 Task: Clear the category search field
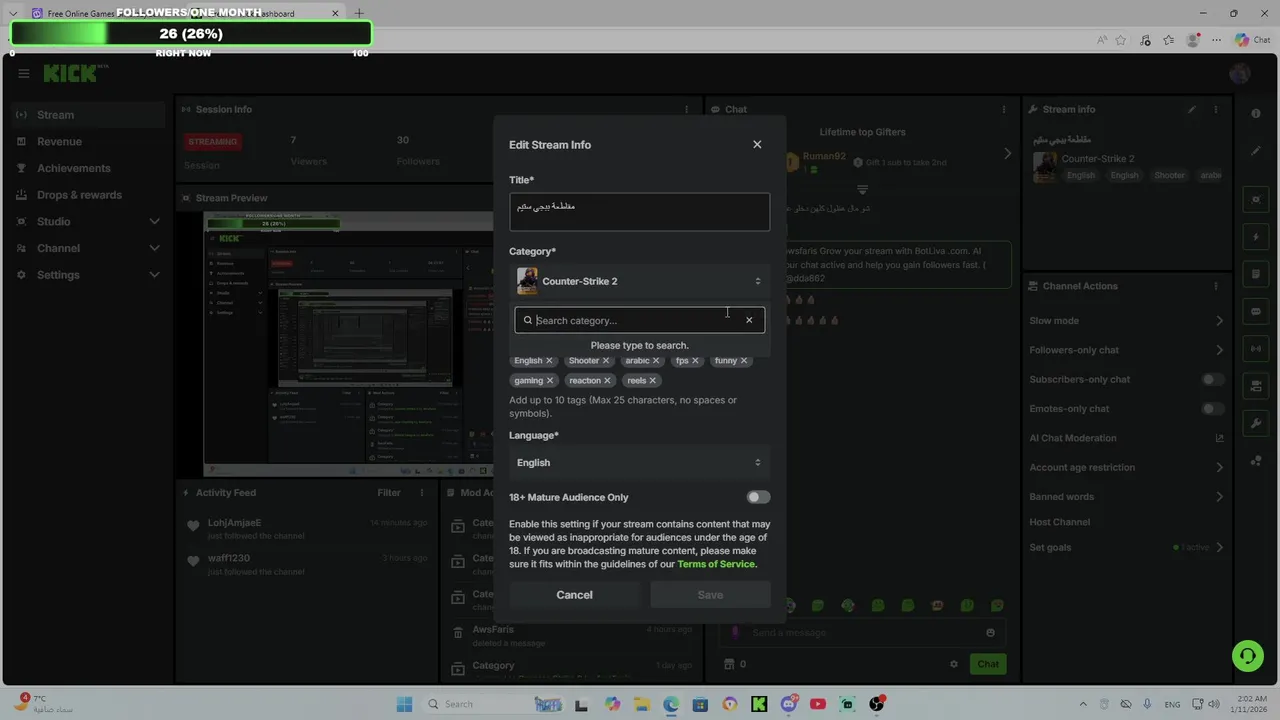coord(749,320)
